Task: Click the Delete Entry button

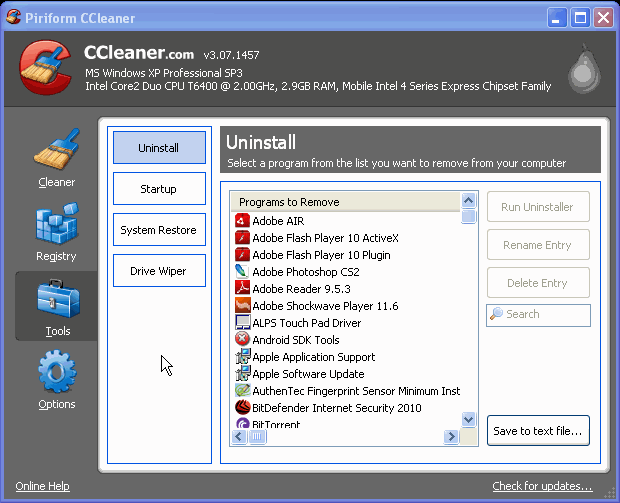Action: click(x=538, y=283)
